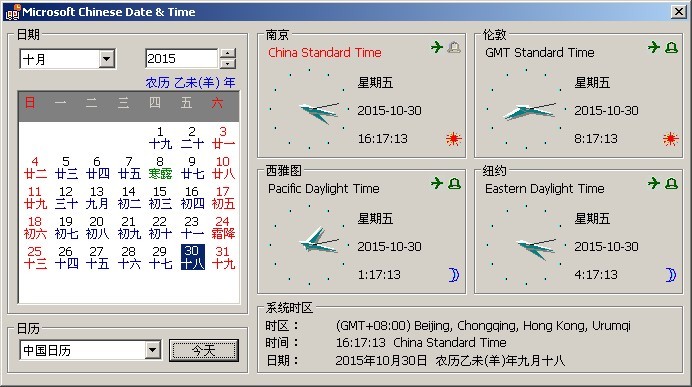
Task: Click the red sun icon in 南京 panel
Action: click(x=454, y=139)
